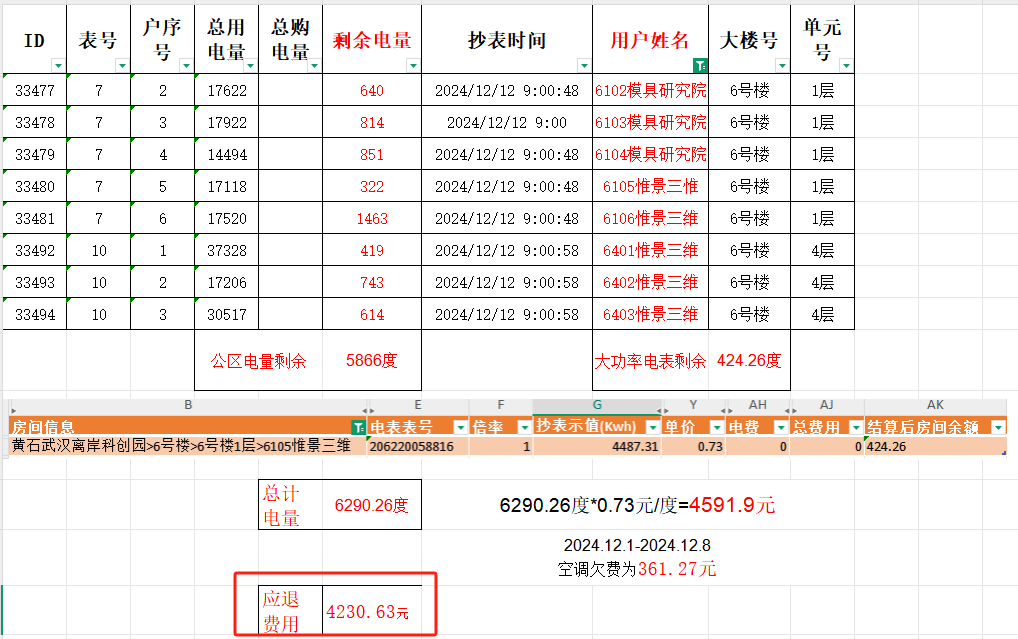Click the 总计电量 value cell 6290.26度

[371, 505]
